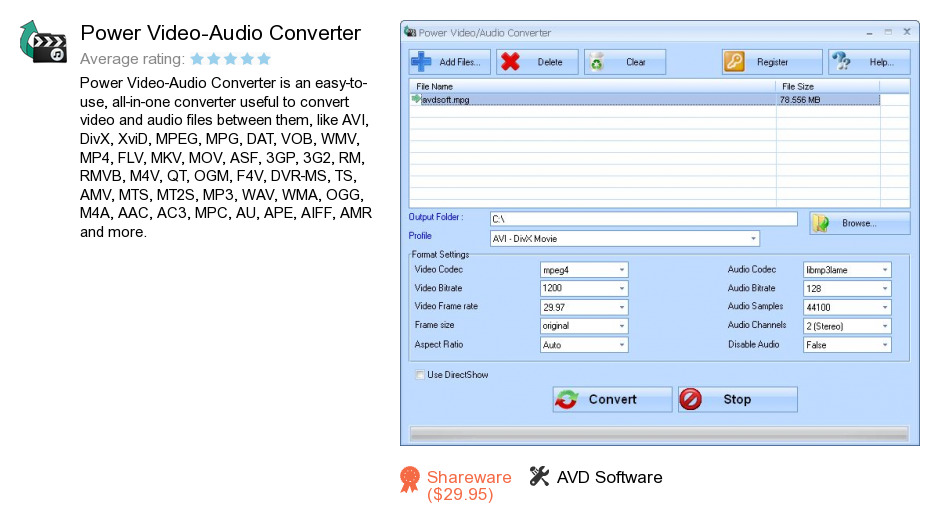This screenshot has width=940, height=530.
Task: Click the Help button label
Action: coord(881,62)
